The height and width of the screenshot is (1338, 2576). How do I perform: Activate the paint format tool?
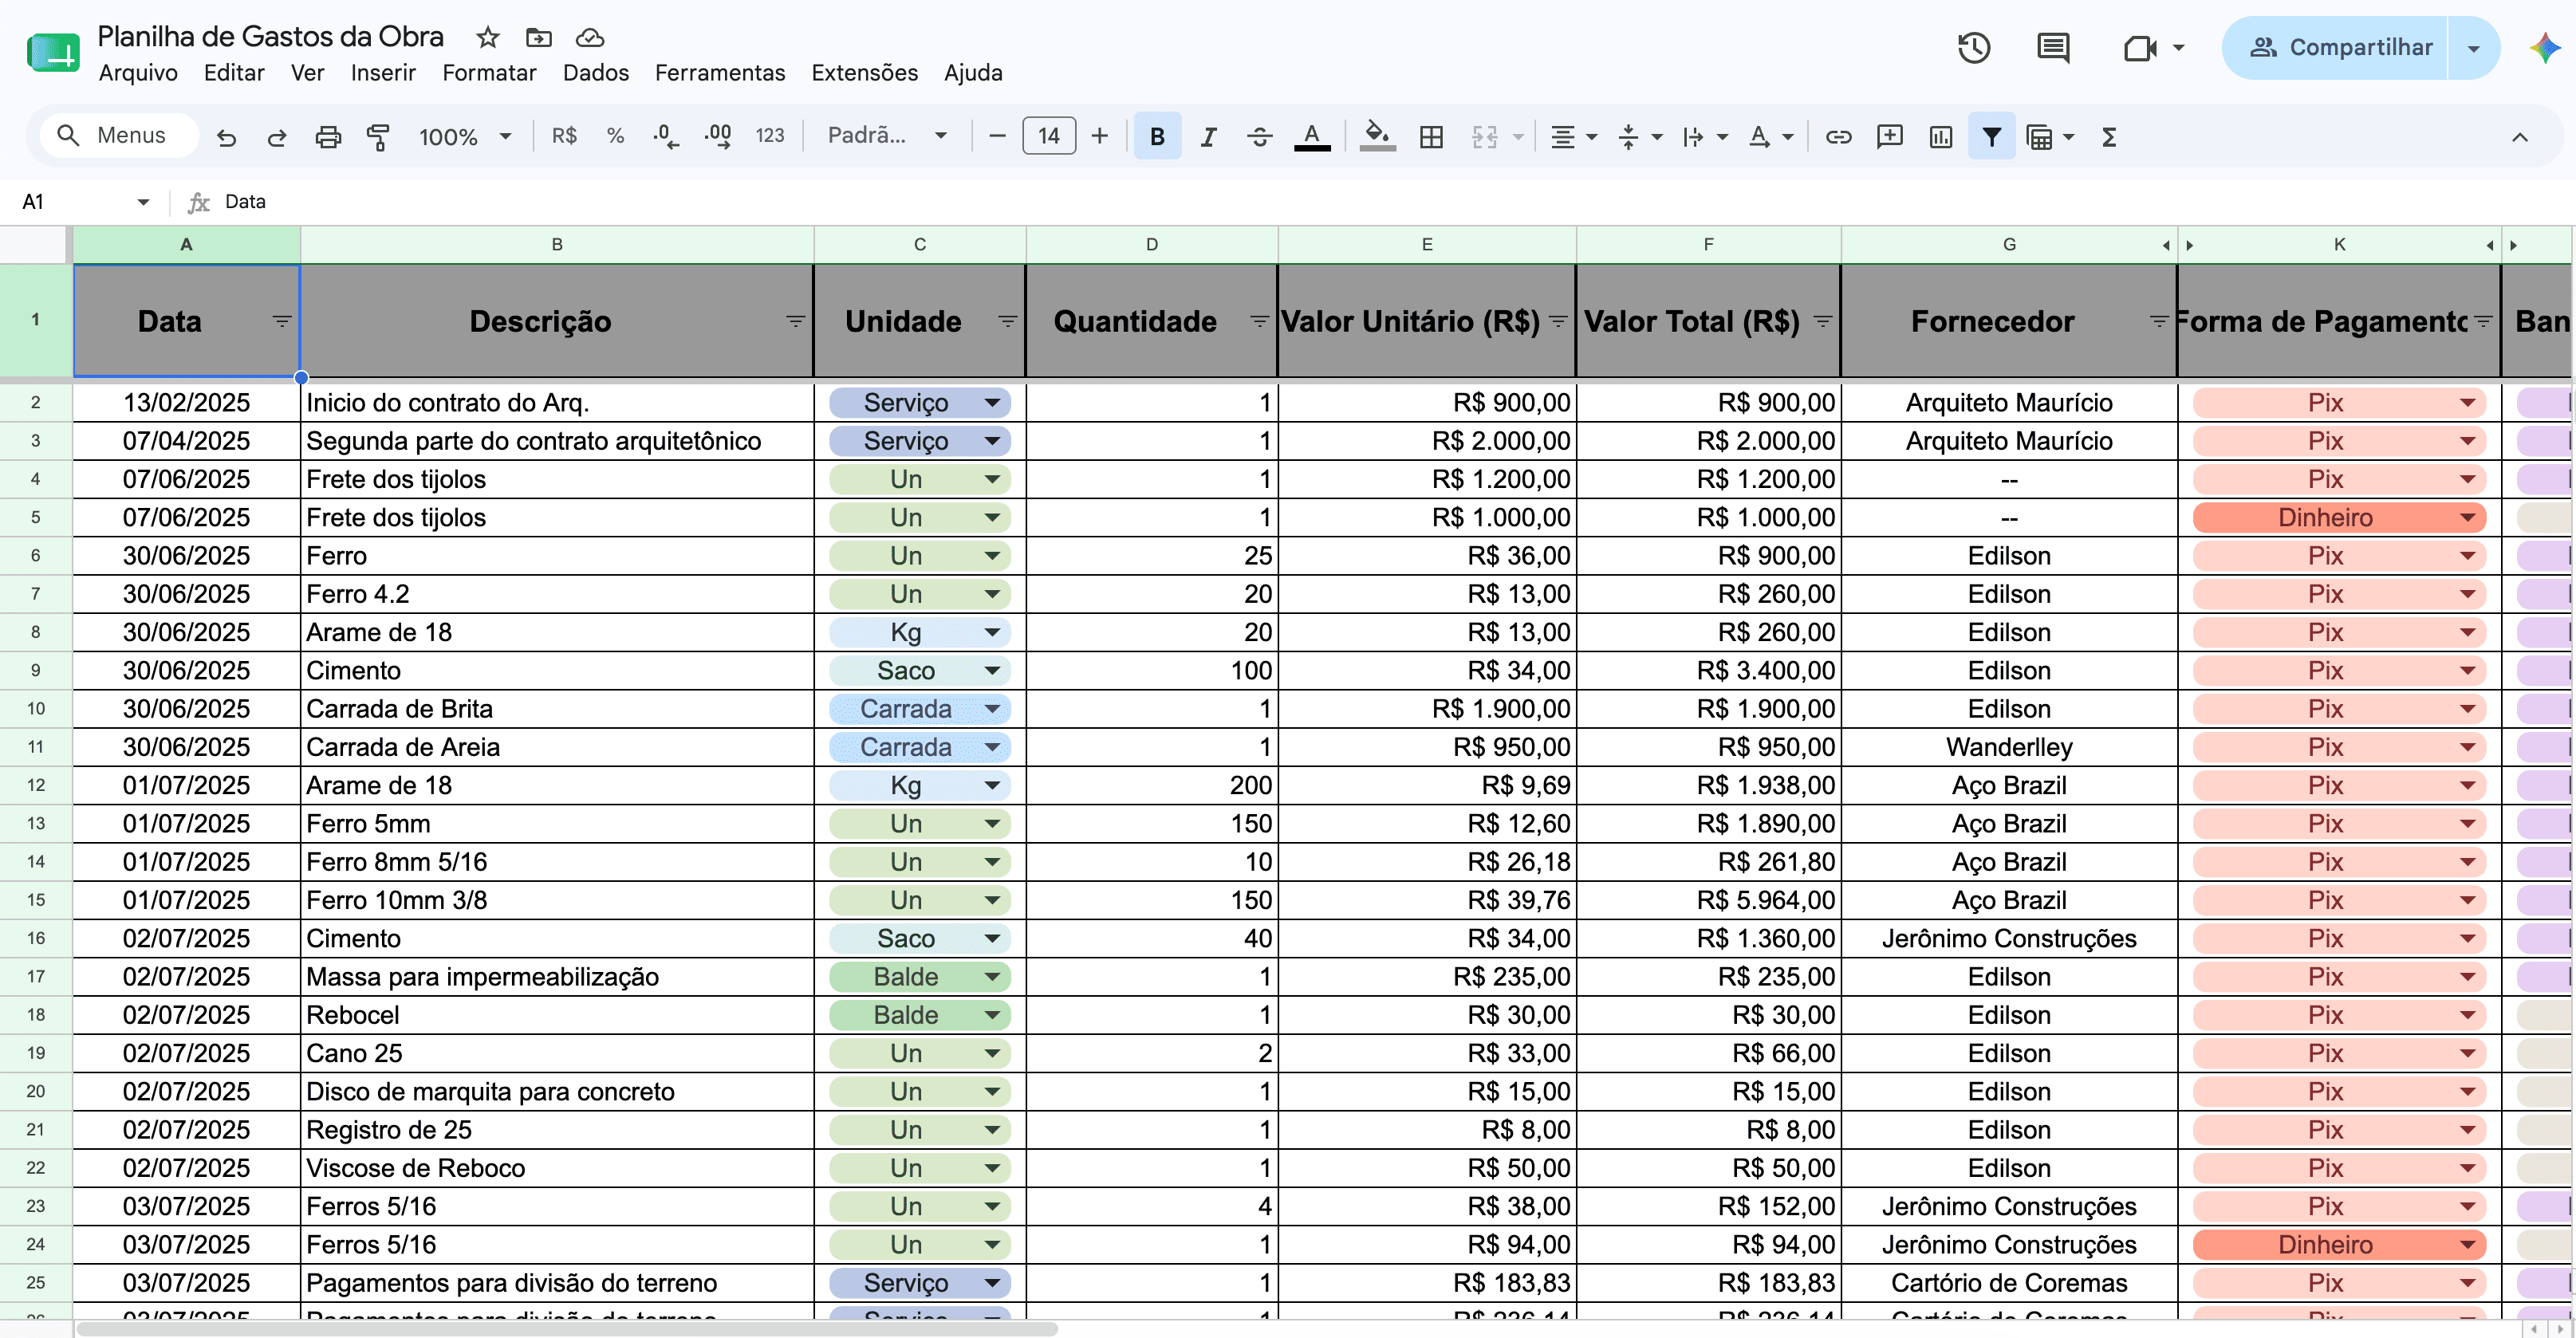click(378, 137)
